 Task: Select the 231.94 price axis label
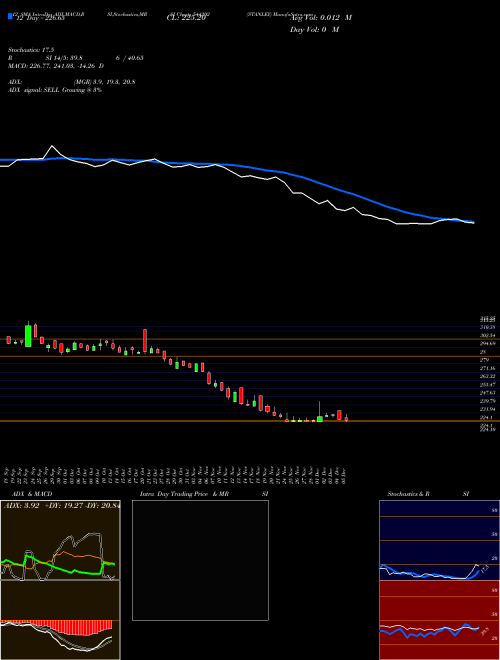pos(489,409)
